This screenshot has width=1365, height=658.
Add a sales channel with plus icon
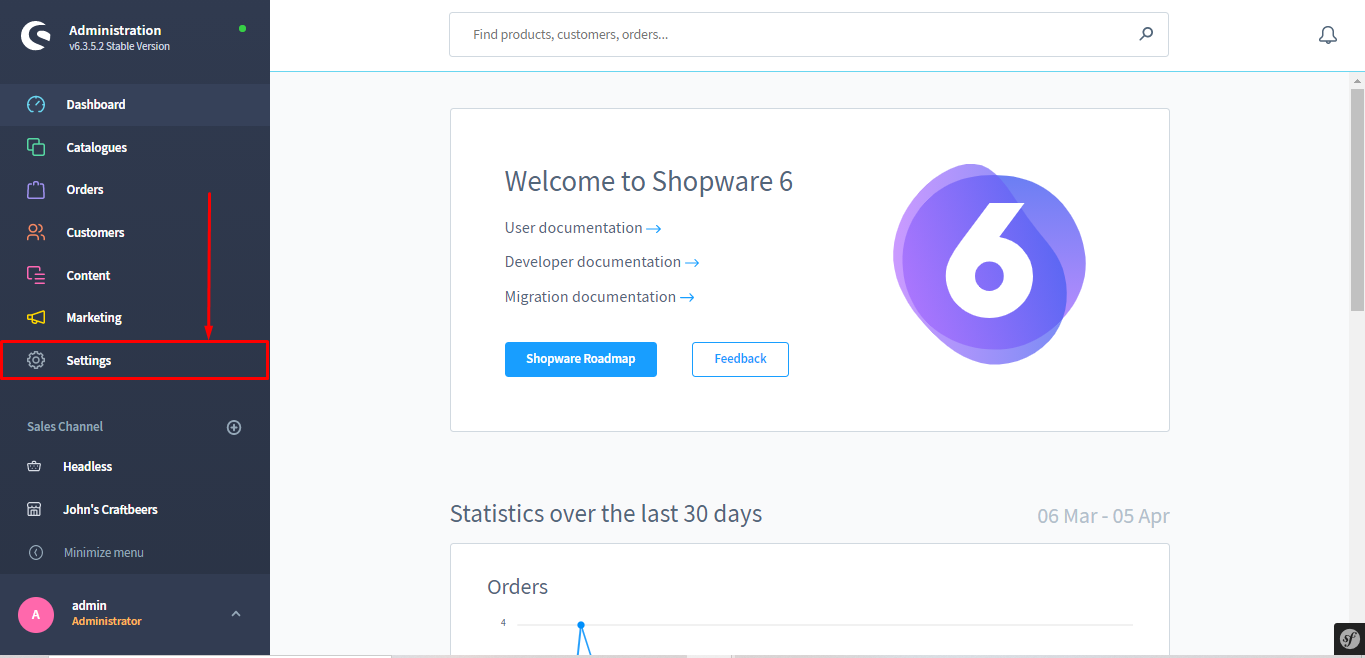[x=234, y=427]
